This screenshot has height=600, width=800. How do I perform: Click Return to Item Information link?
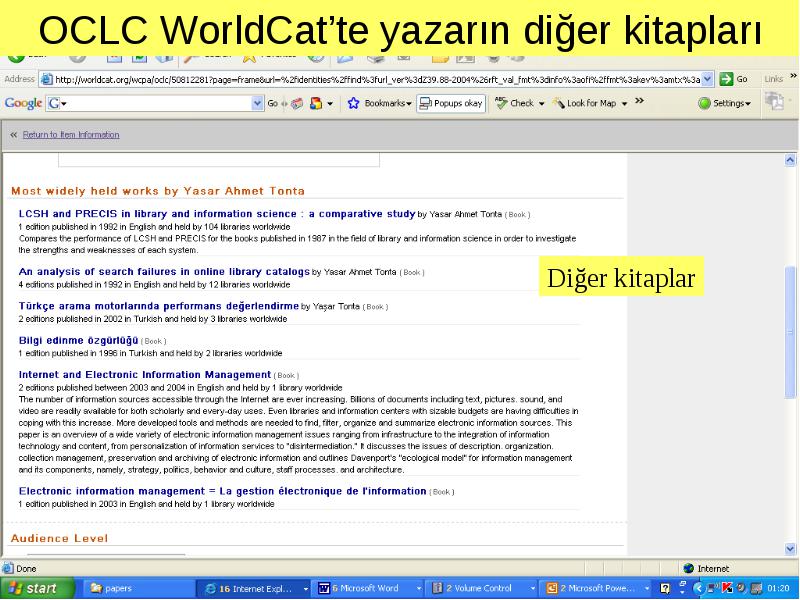coord(71,135)
